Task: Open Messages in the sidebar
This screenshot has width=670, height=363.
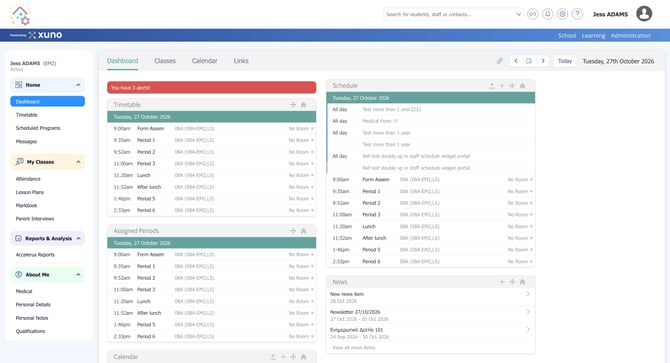Action: [x=26, y=141]
